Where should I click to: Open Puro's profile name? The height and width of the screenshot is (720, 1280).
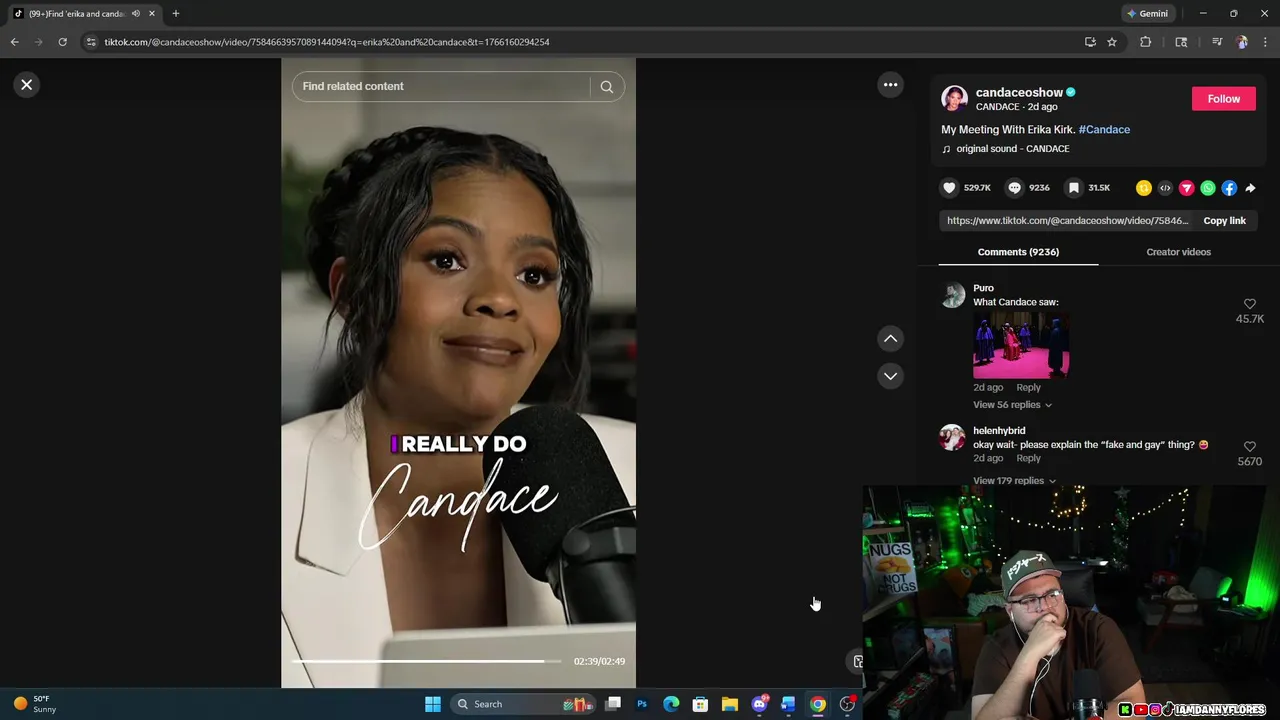(x=983, y=288)
